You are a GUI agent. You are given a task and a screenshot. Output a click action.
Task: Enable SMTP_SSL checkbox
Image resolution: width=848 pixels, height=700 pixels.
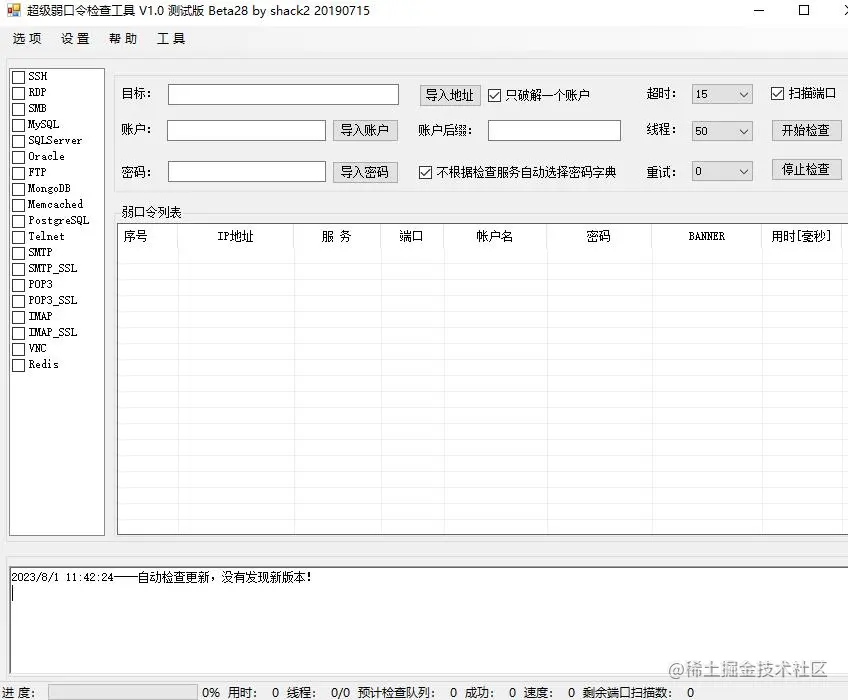tap(18, 269)
